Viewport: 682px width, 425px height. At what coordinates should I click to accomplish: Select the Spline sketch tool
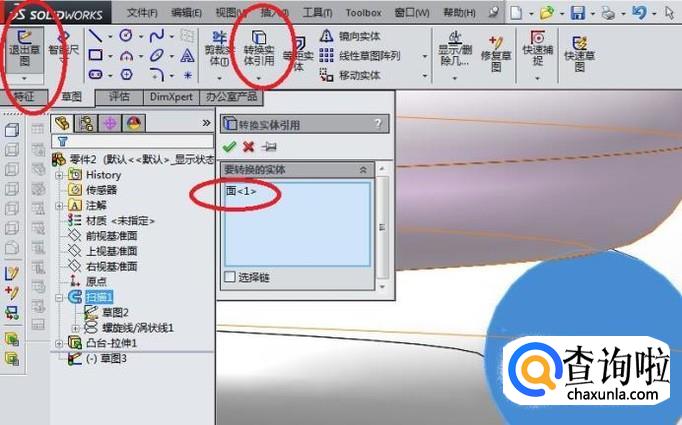click(x=157, y=36)
